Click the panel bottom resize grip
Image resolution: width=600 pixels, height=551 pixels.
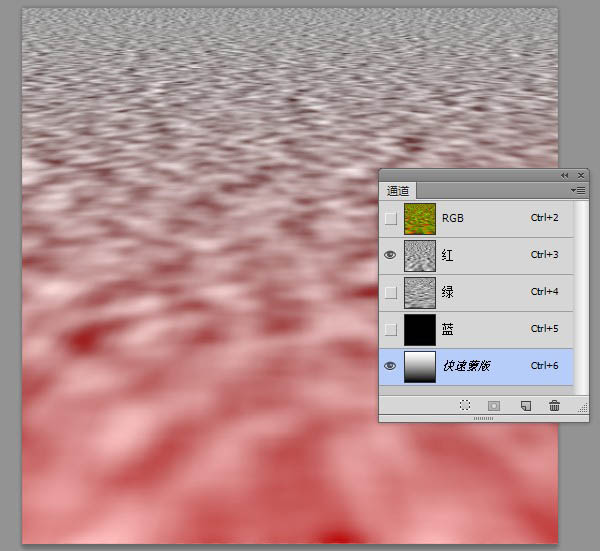point(483,419)
